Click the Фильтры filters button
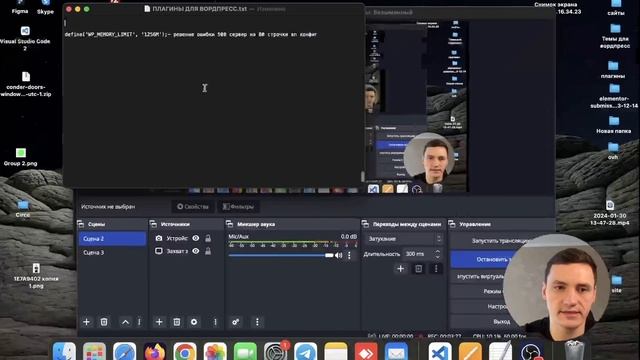Screen dimensions: 640x360 (238, 207)
